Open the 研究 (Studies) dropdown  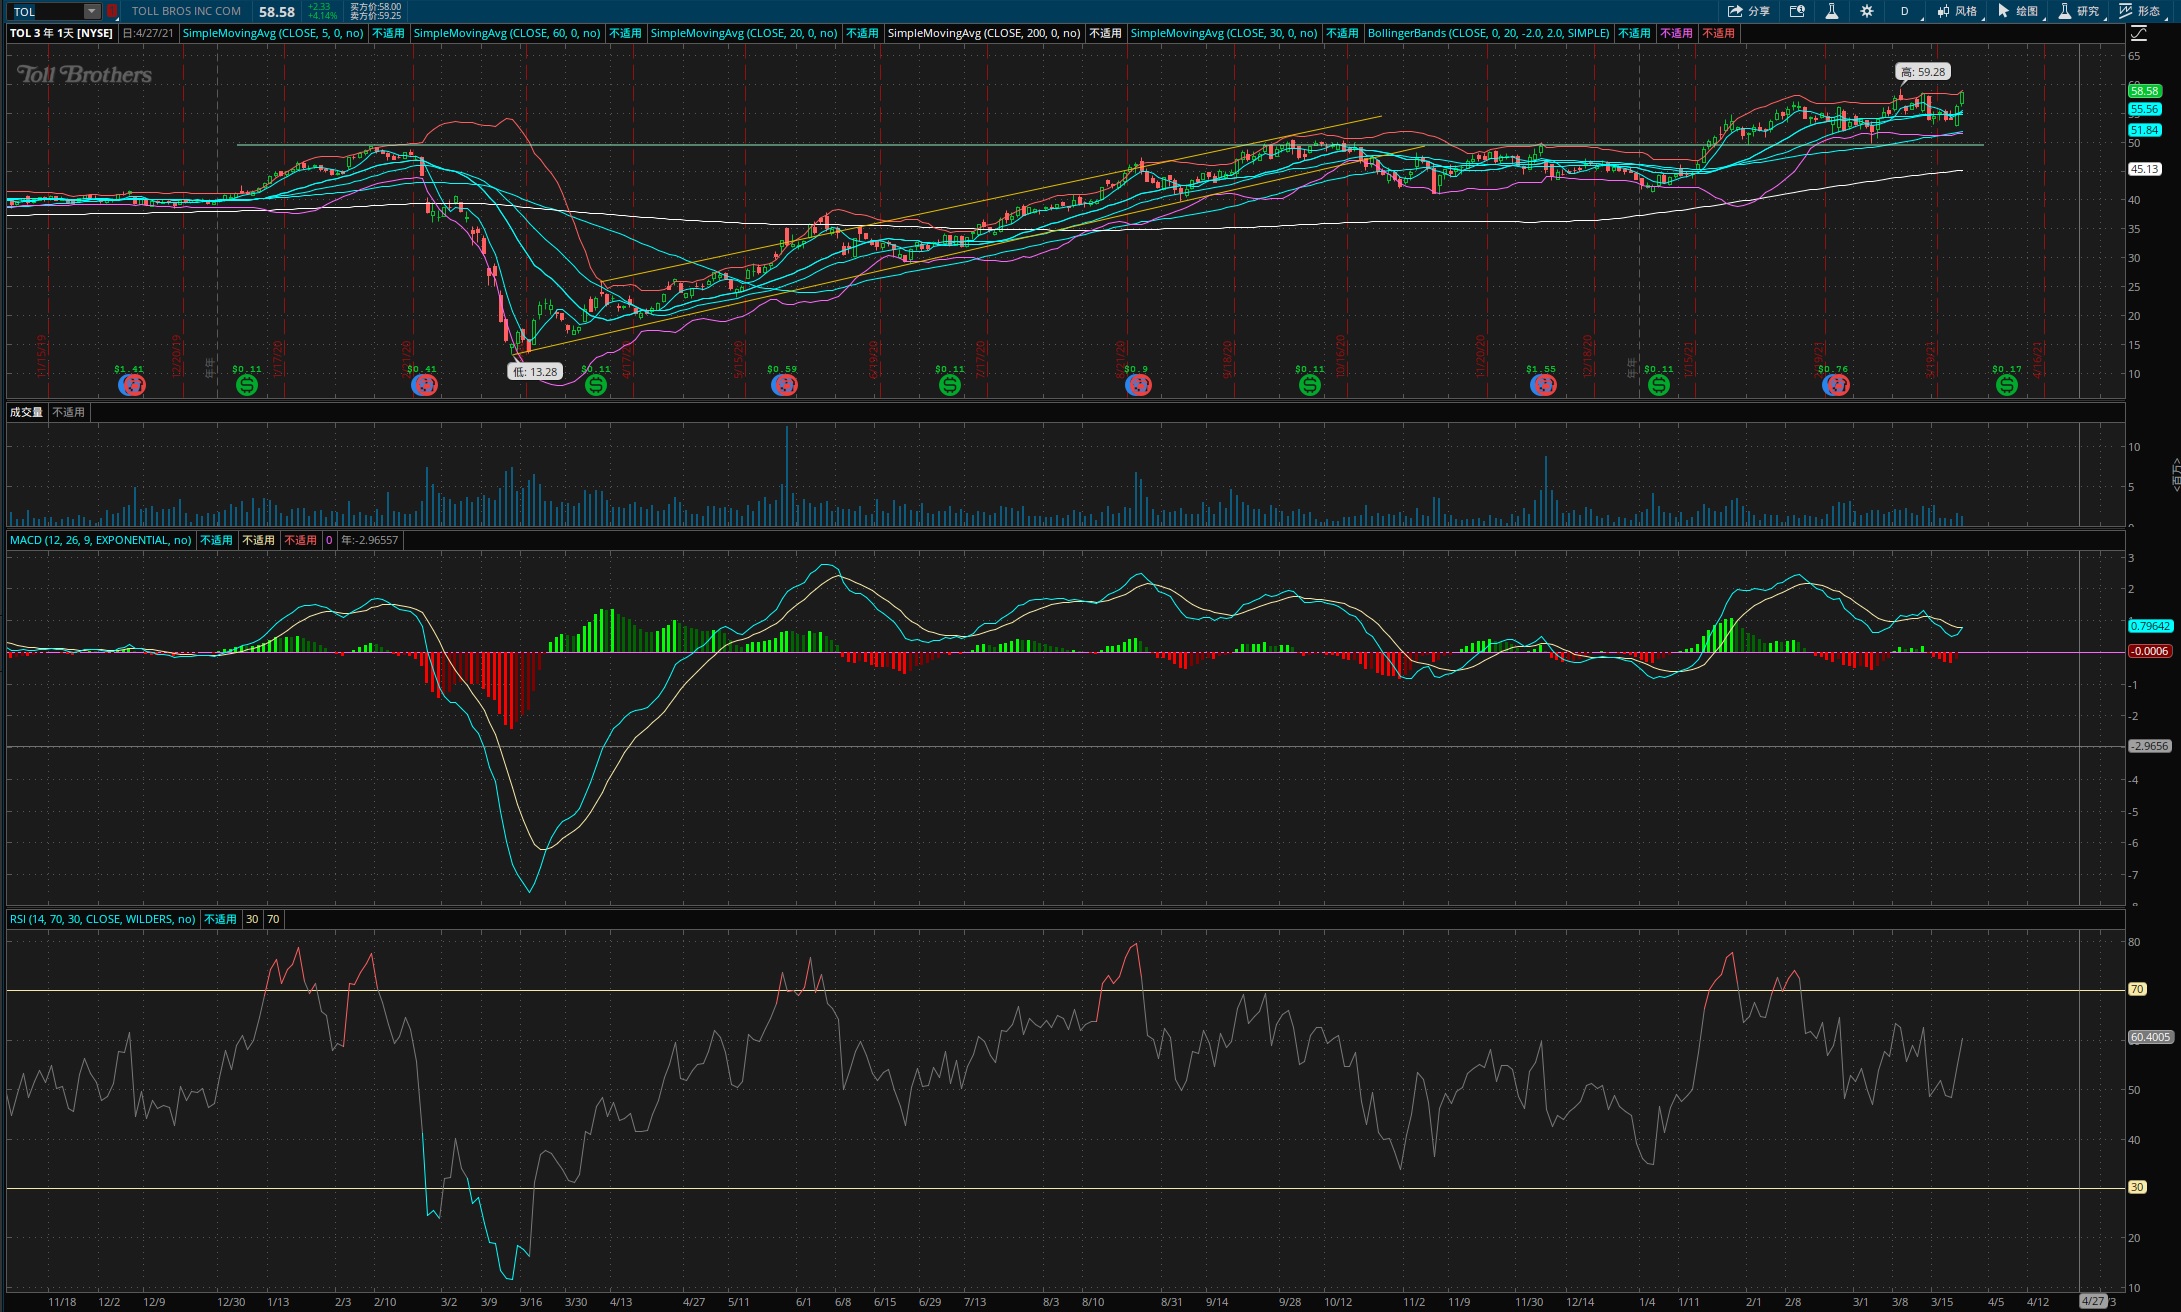click(2079, 11)
